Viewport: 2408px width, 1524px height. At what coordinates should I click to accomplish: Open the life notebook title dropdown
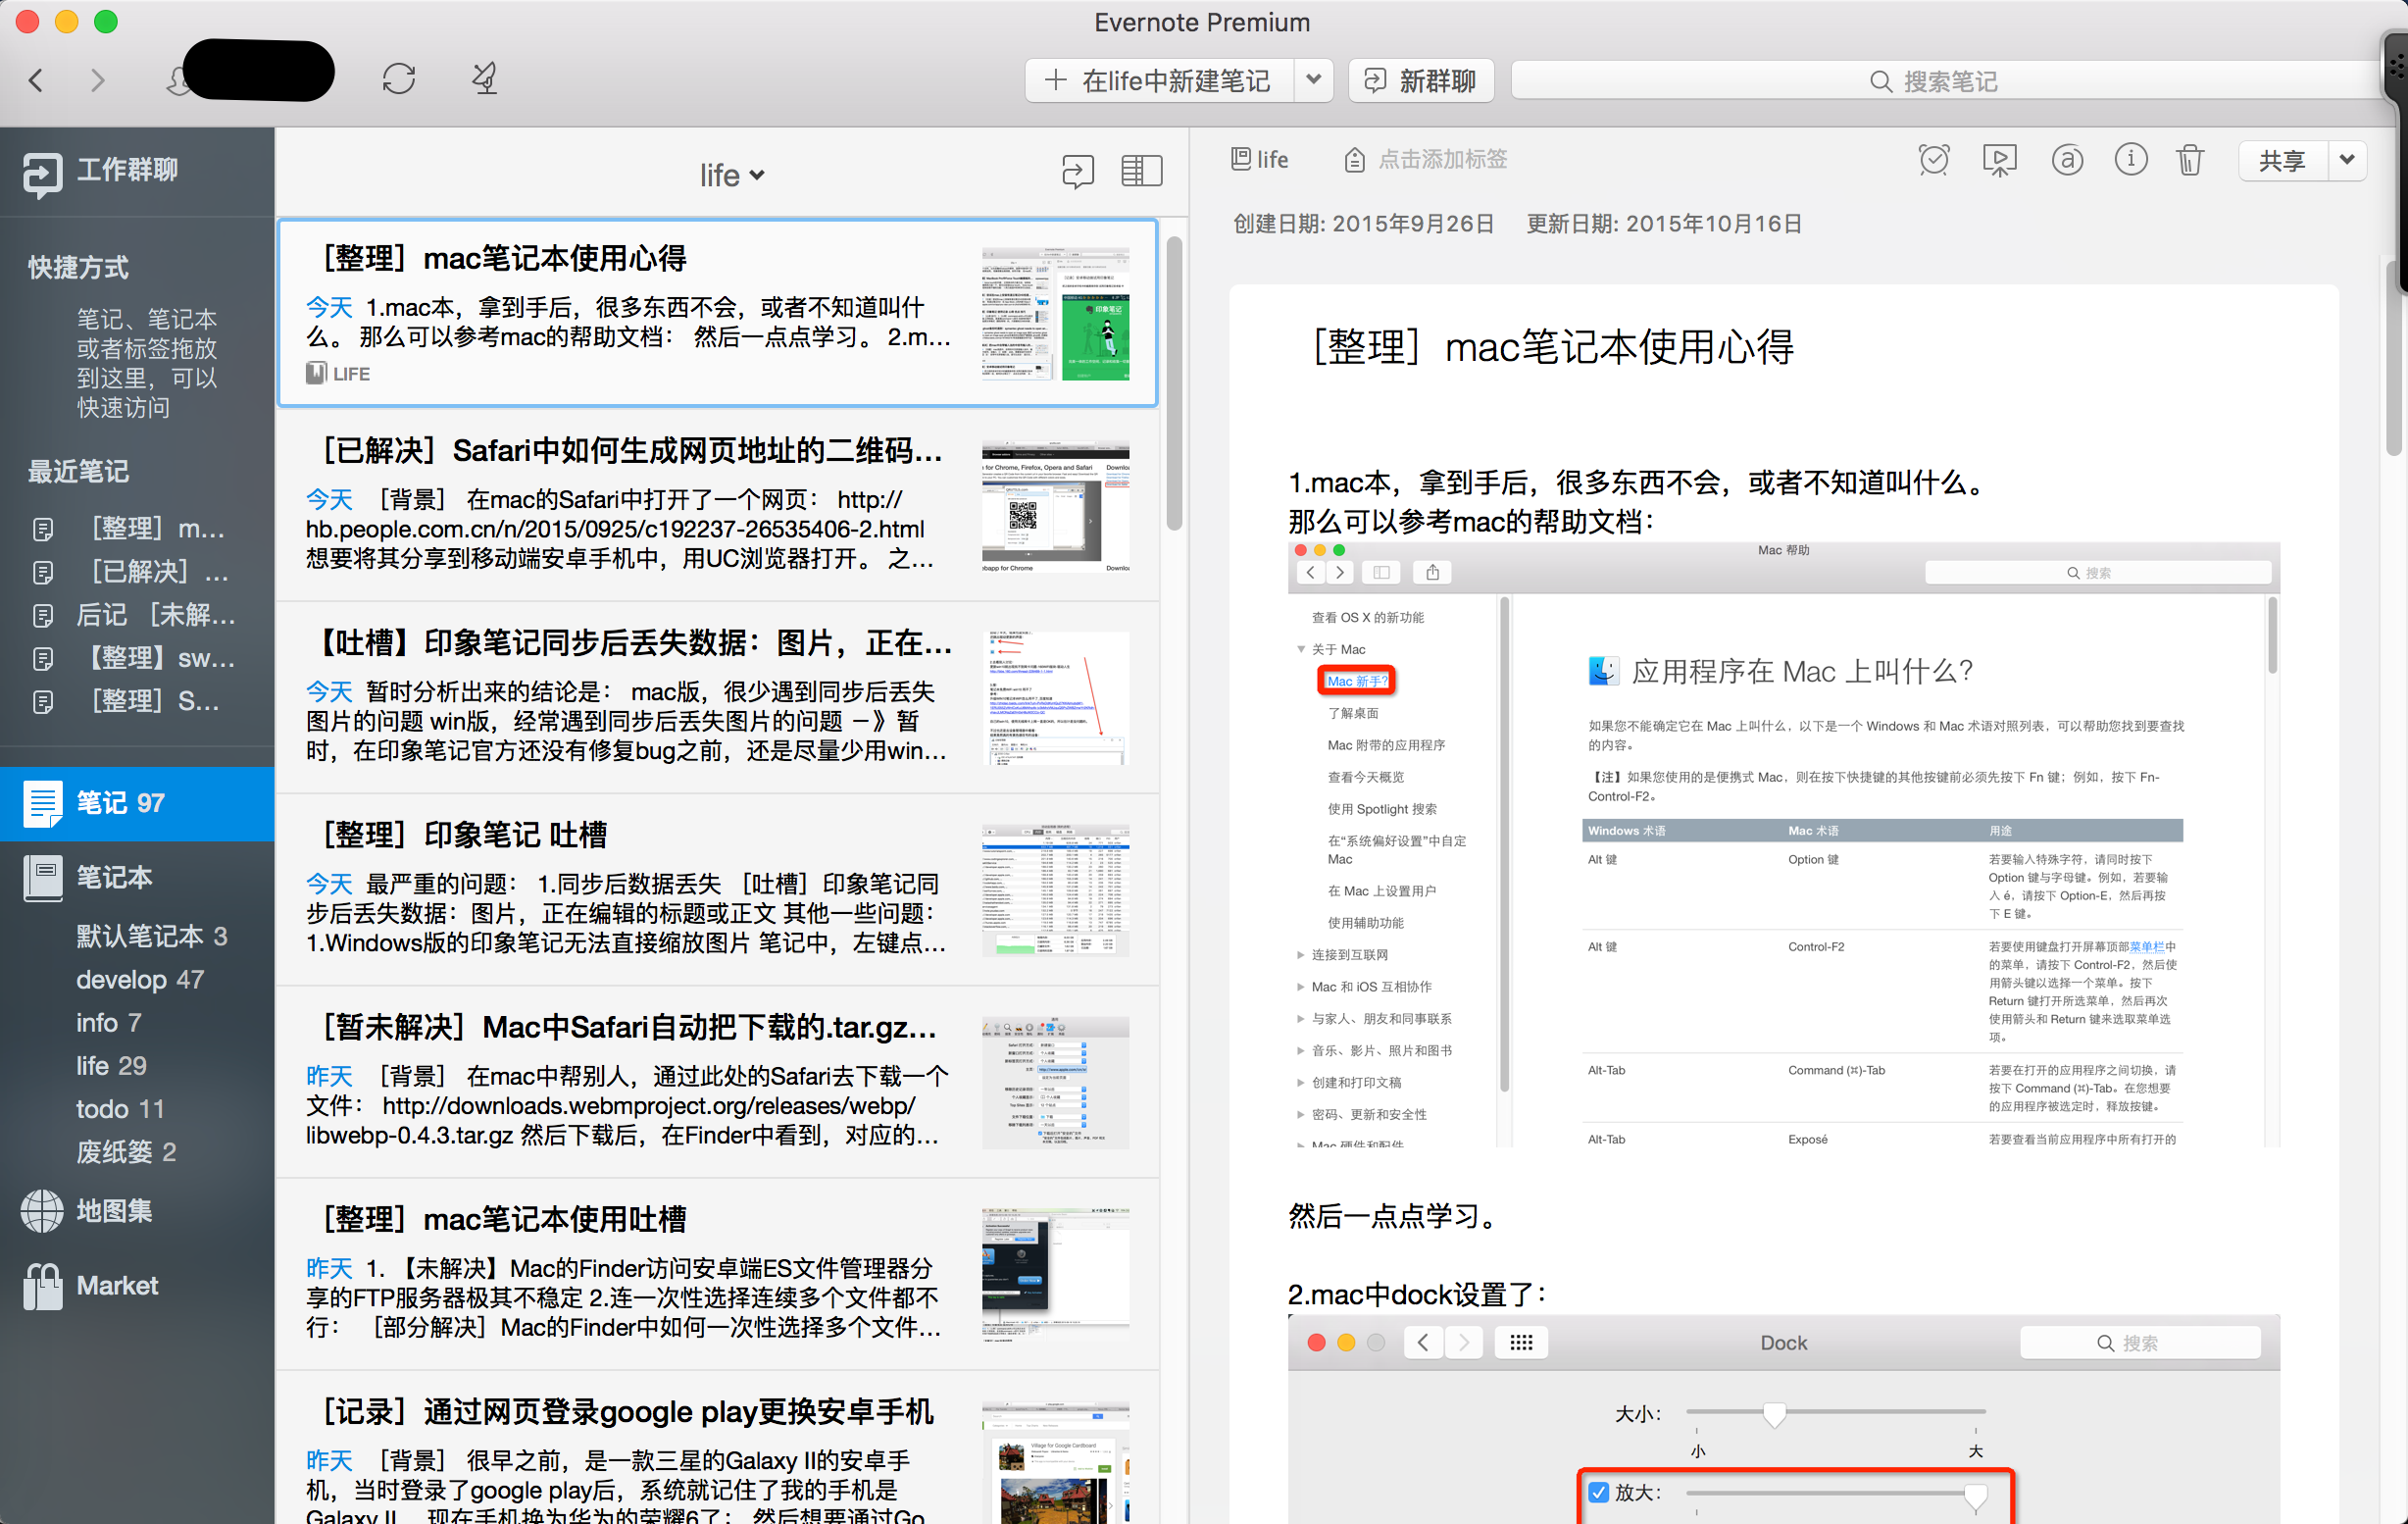point(731,176)
